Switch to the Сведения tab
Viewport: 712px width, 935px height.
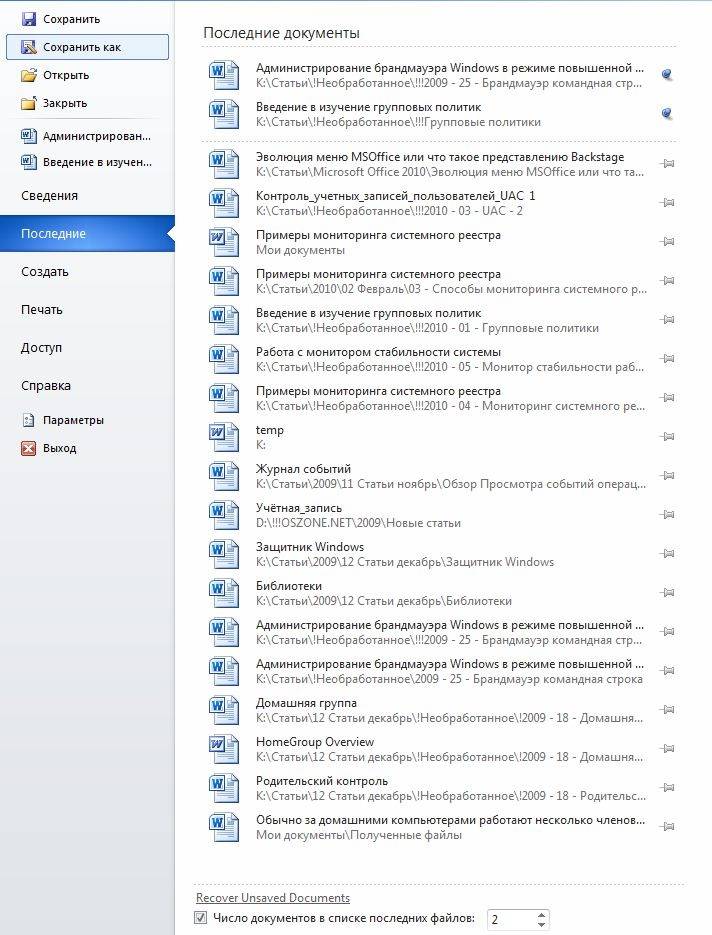[x=49, y=196]
